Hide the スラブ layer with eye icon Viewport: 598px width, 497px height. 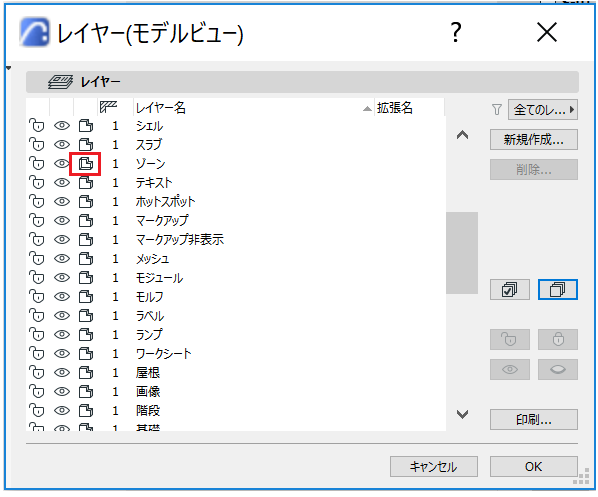(61, 144)
